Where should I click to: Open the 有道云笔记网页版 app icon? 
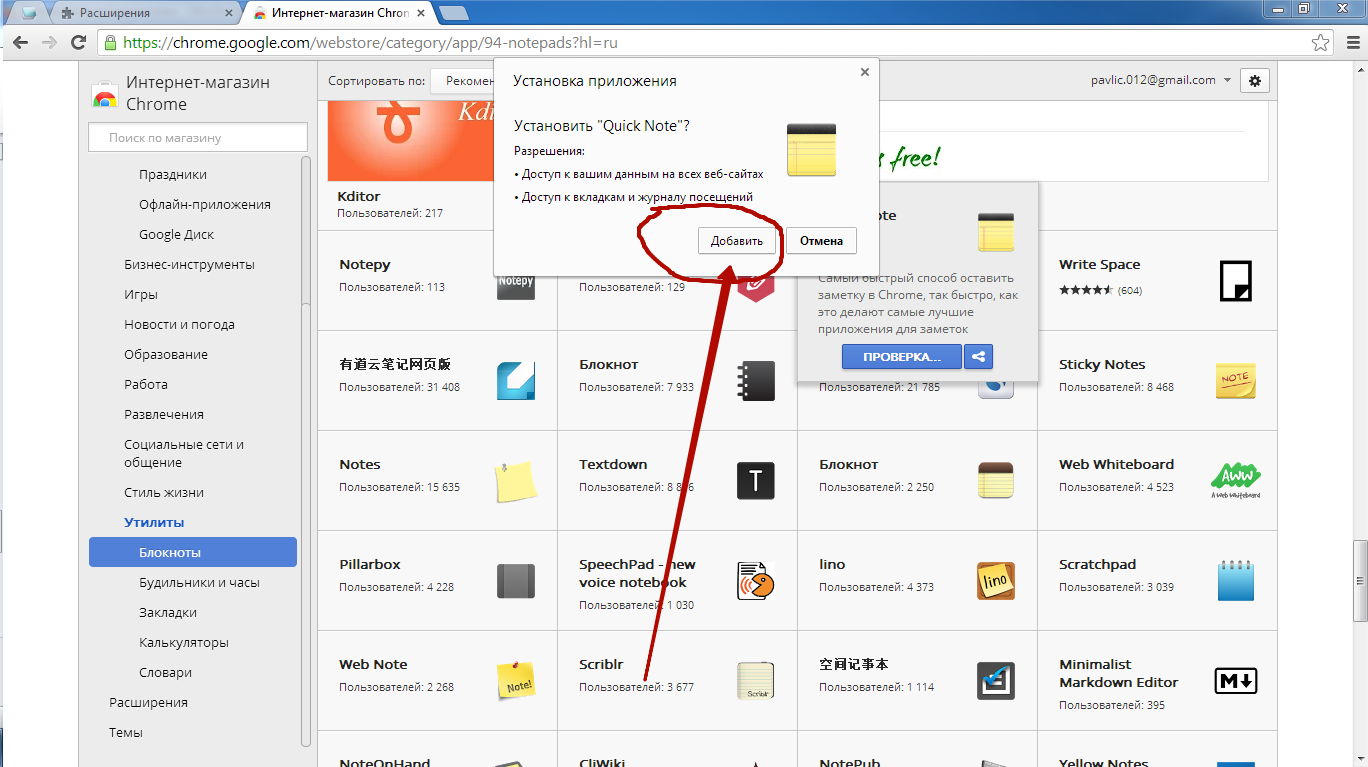516,381
